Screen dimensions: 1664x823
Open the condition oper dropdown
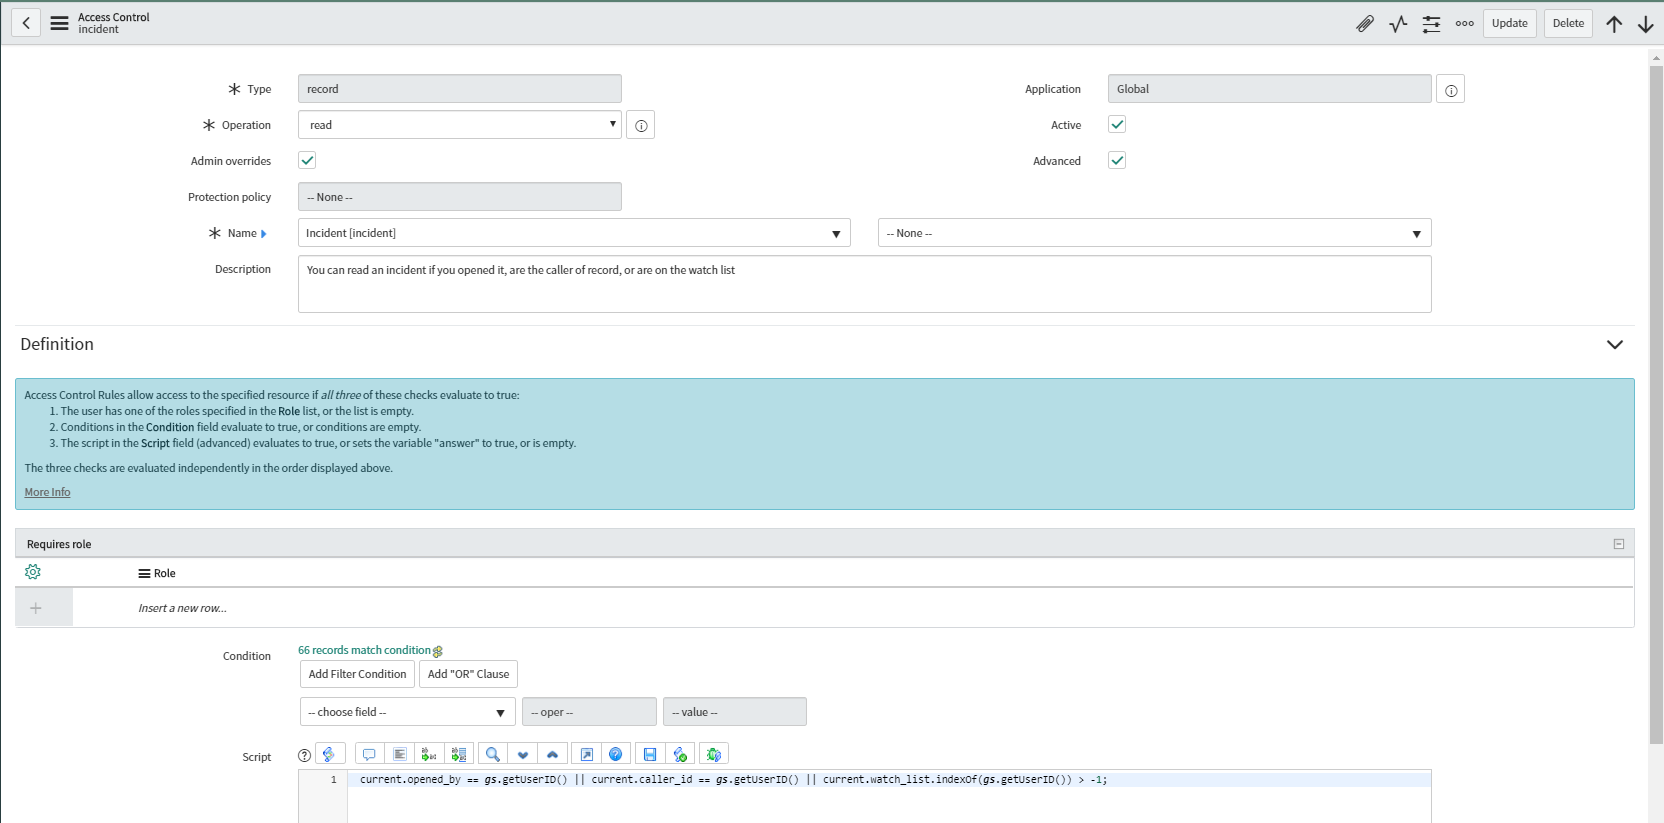[590, 712]
